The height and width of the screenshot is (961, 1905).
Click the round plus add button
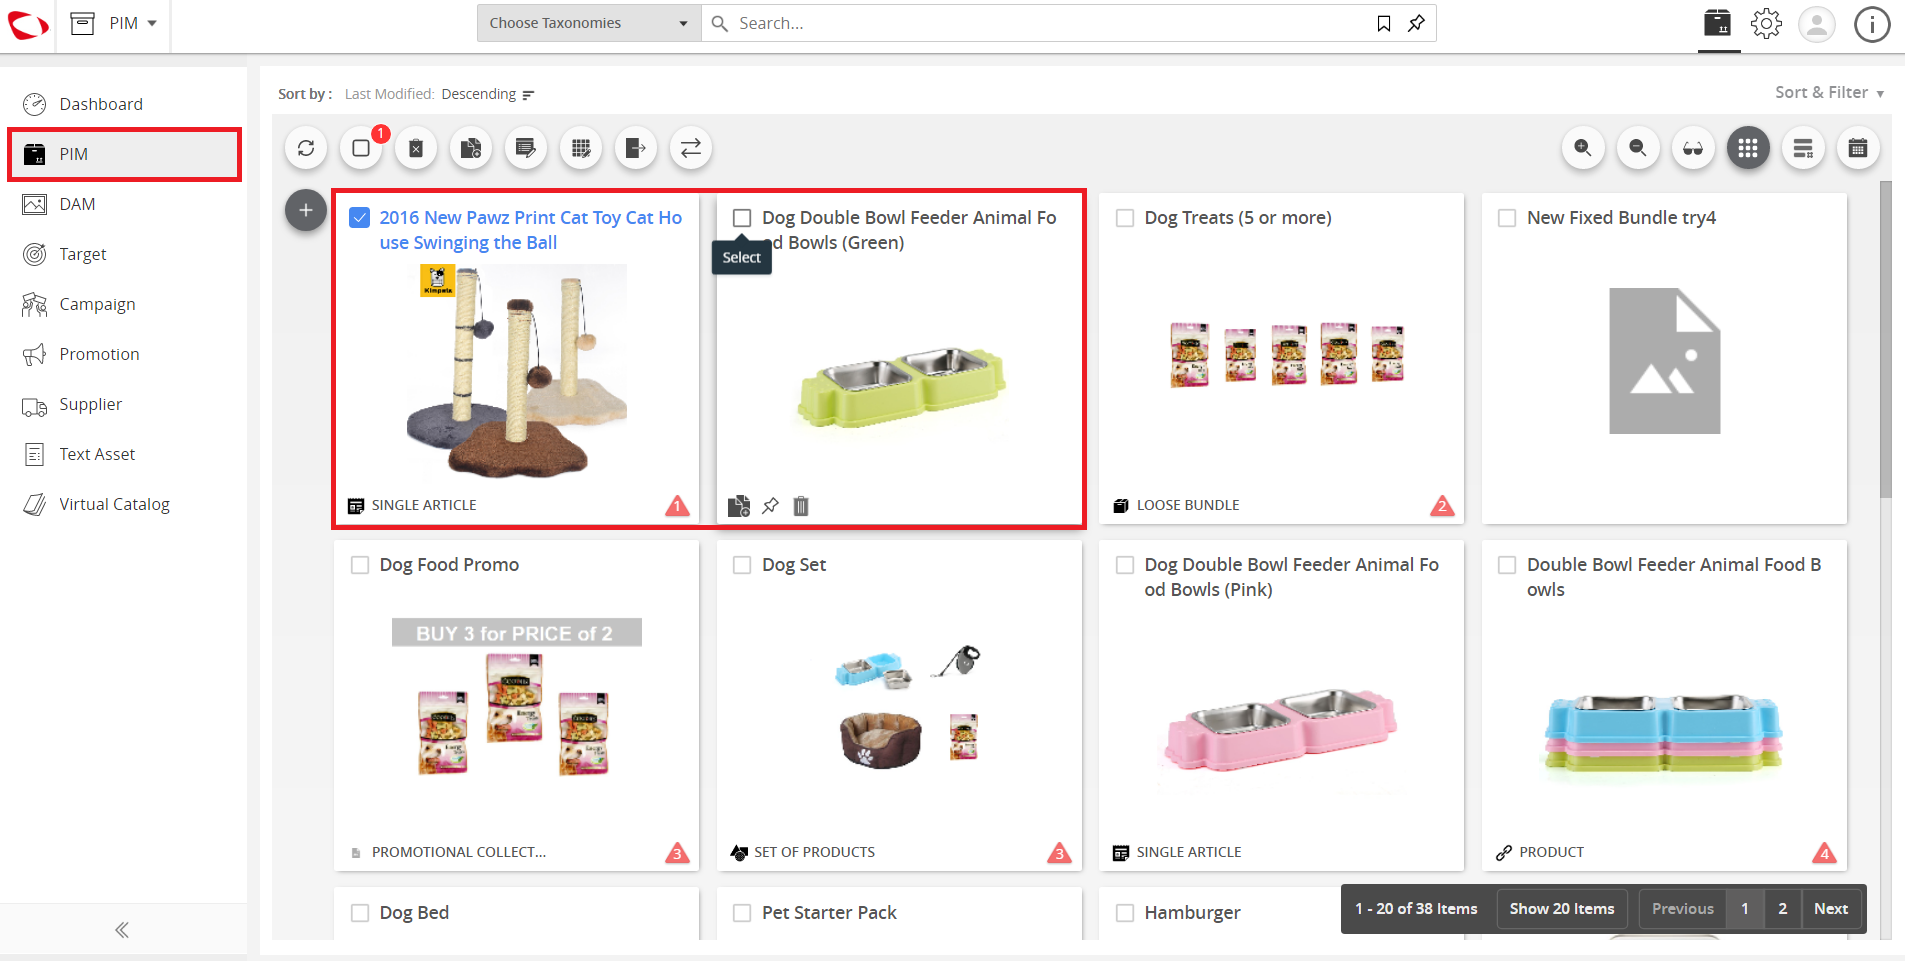306,210
